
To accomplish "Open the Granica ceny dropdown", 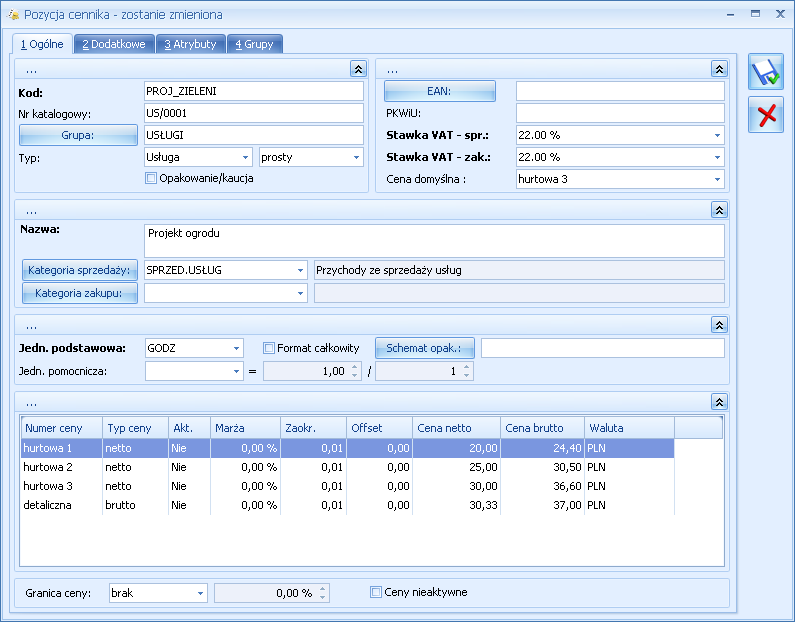I will 200,593.
